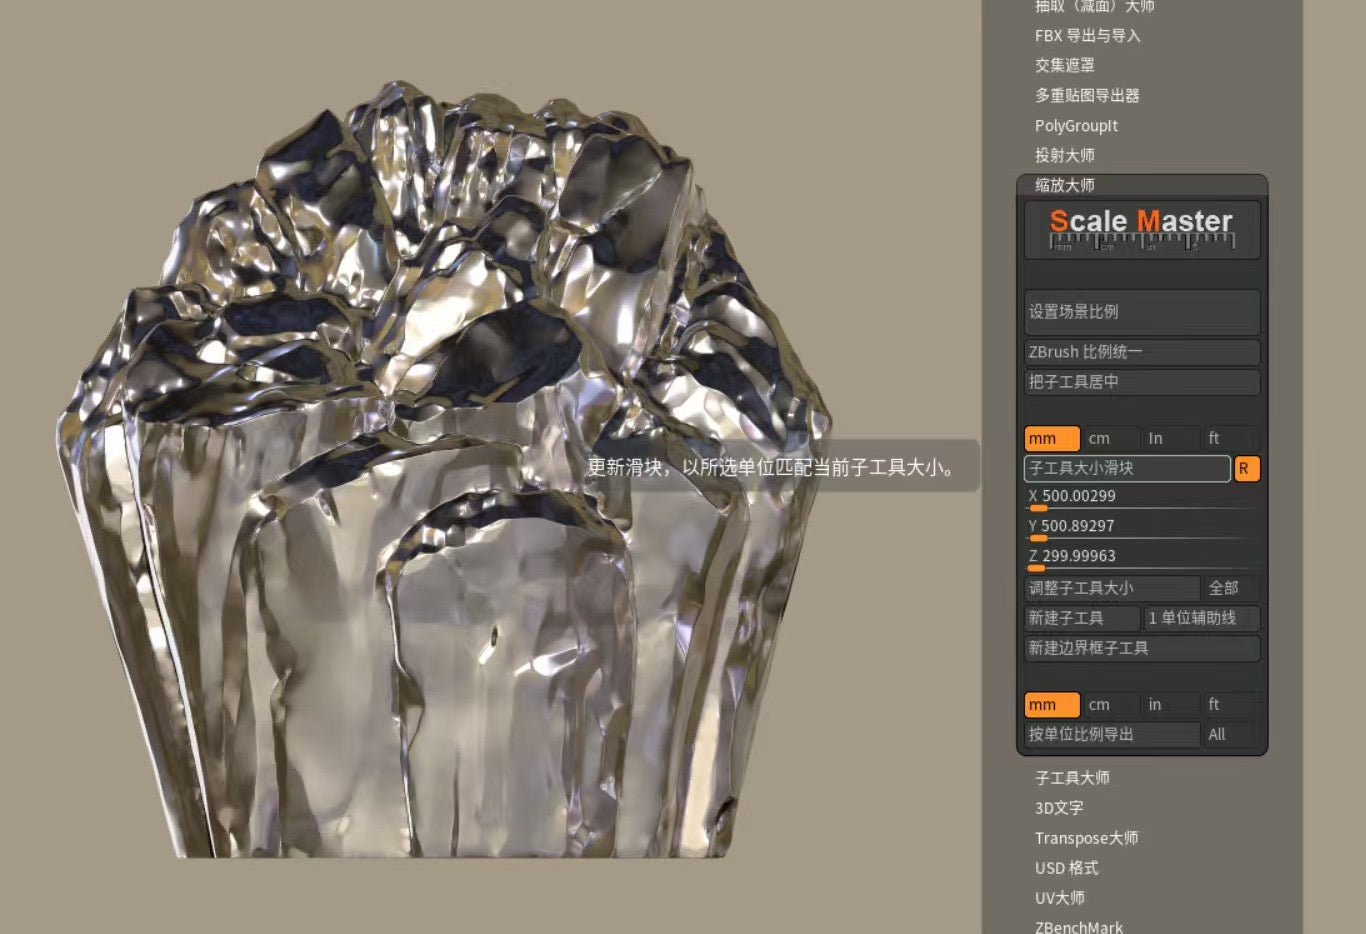
Task: Click the 设置场景比例 button
Action: click(1141, 312)
